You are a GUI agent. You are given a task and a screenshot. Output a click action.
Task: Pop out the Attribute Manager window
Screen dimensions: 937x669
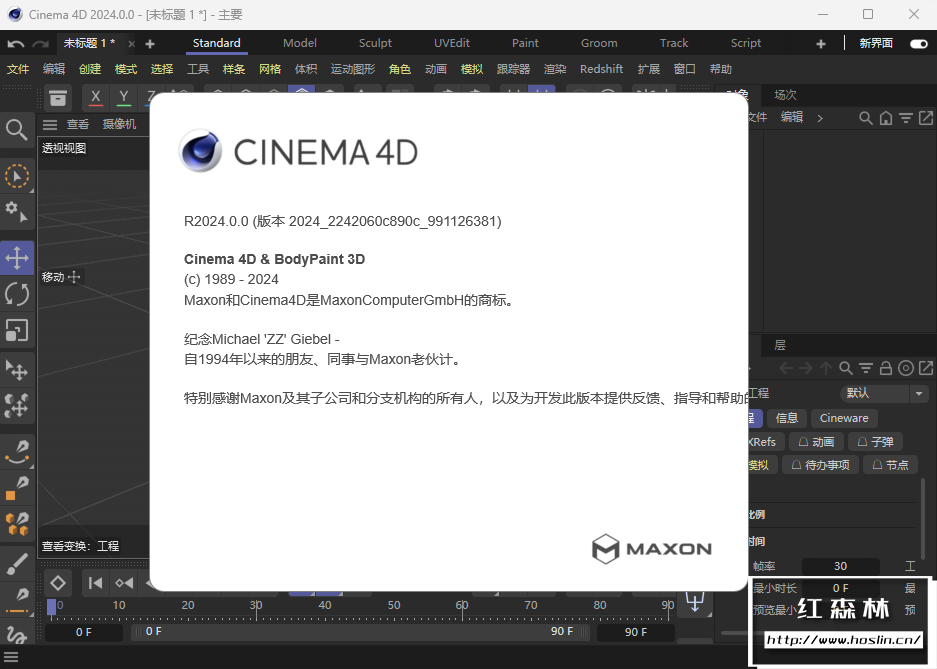(x=926, y=368)
